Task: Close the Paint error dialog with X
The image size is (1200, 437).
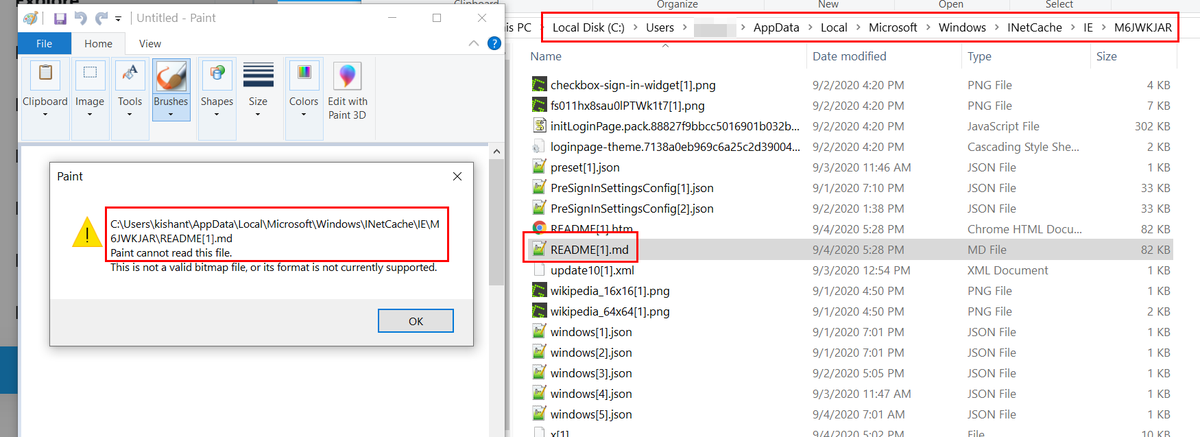Action: tap(457, 176)
